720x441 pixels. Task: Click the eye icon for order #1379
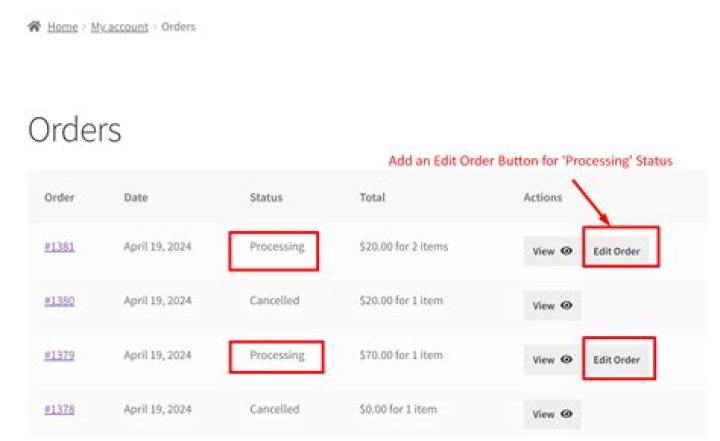coord(567,359)
